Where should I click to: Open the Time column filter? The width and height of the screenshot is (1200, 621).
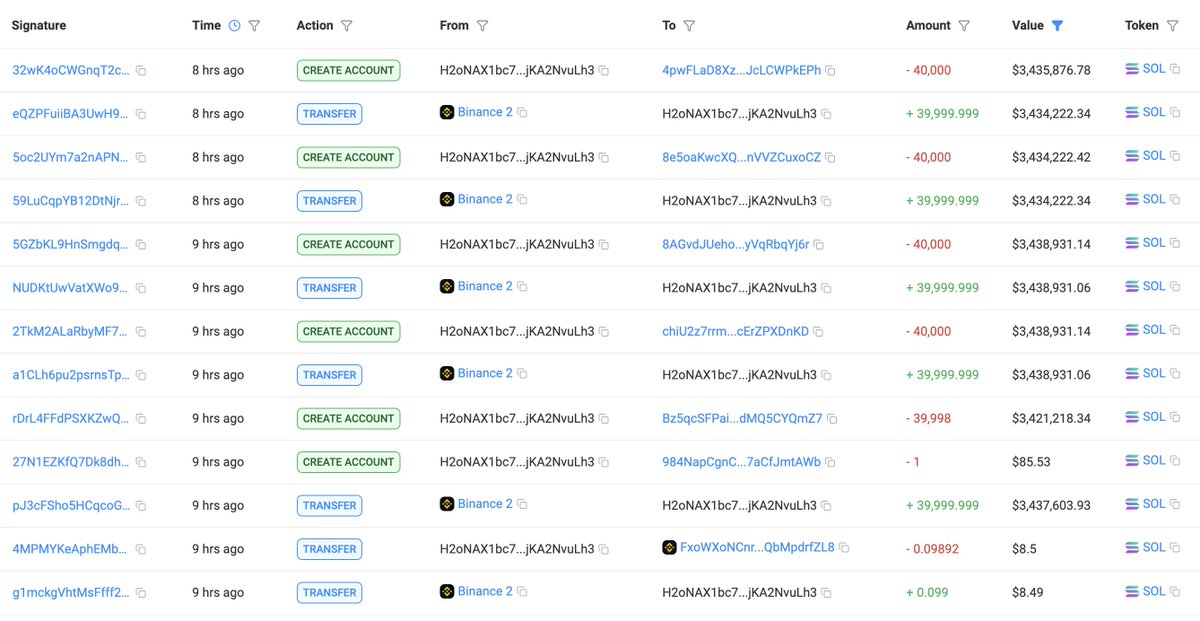(254, 26)
